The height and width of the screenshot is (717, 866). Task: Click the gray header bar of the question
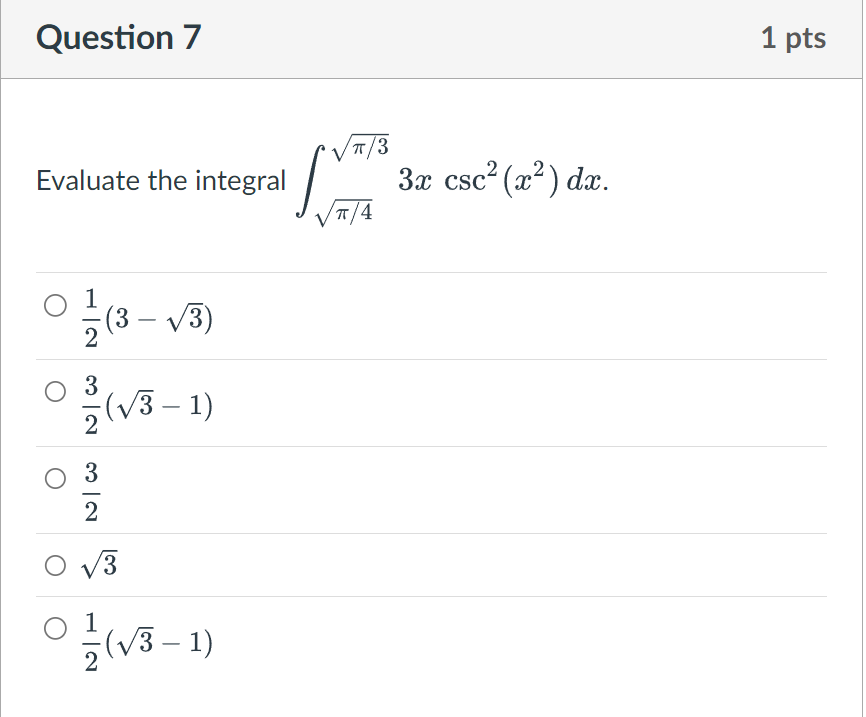tap(433, 38)
